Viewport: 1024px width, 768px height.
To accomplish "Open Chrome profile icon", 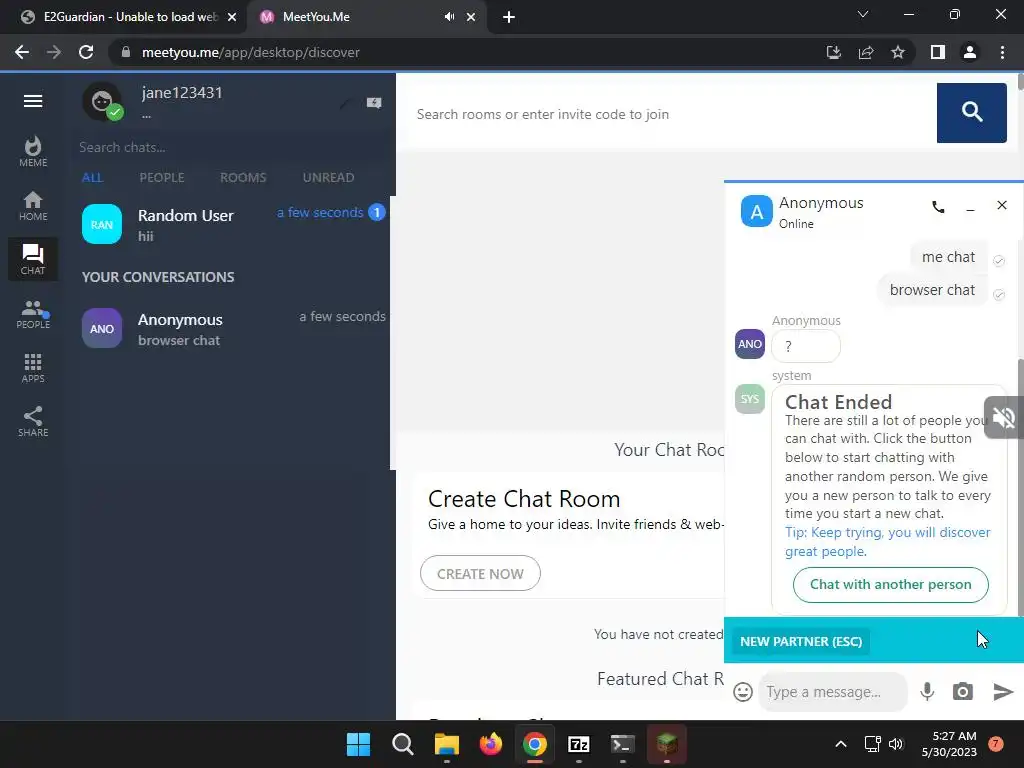I will (x=970, y=52).
